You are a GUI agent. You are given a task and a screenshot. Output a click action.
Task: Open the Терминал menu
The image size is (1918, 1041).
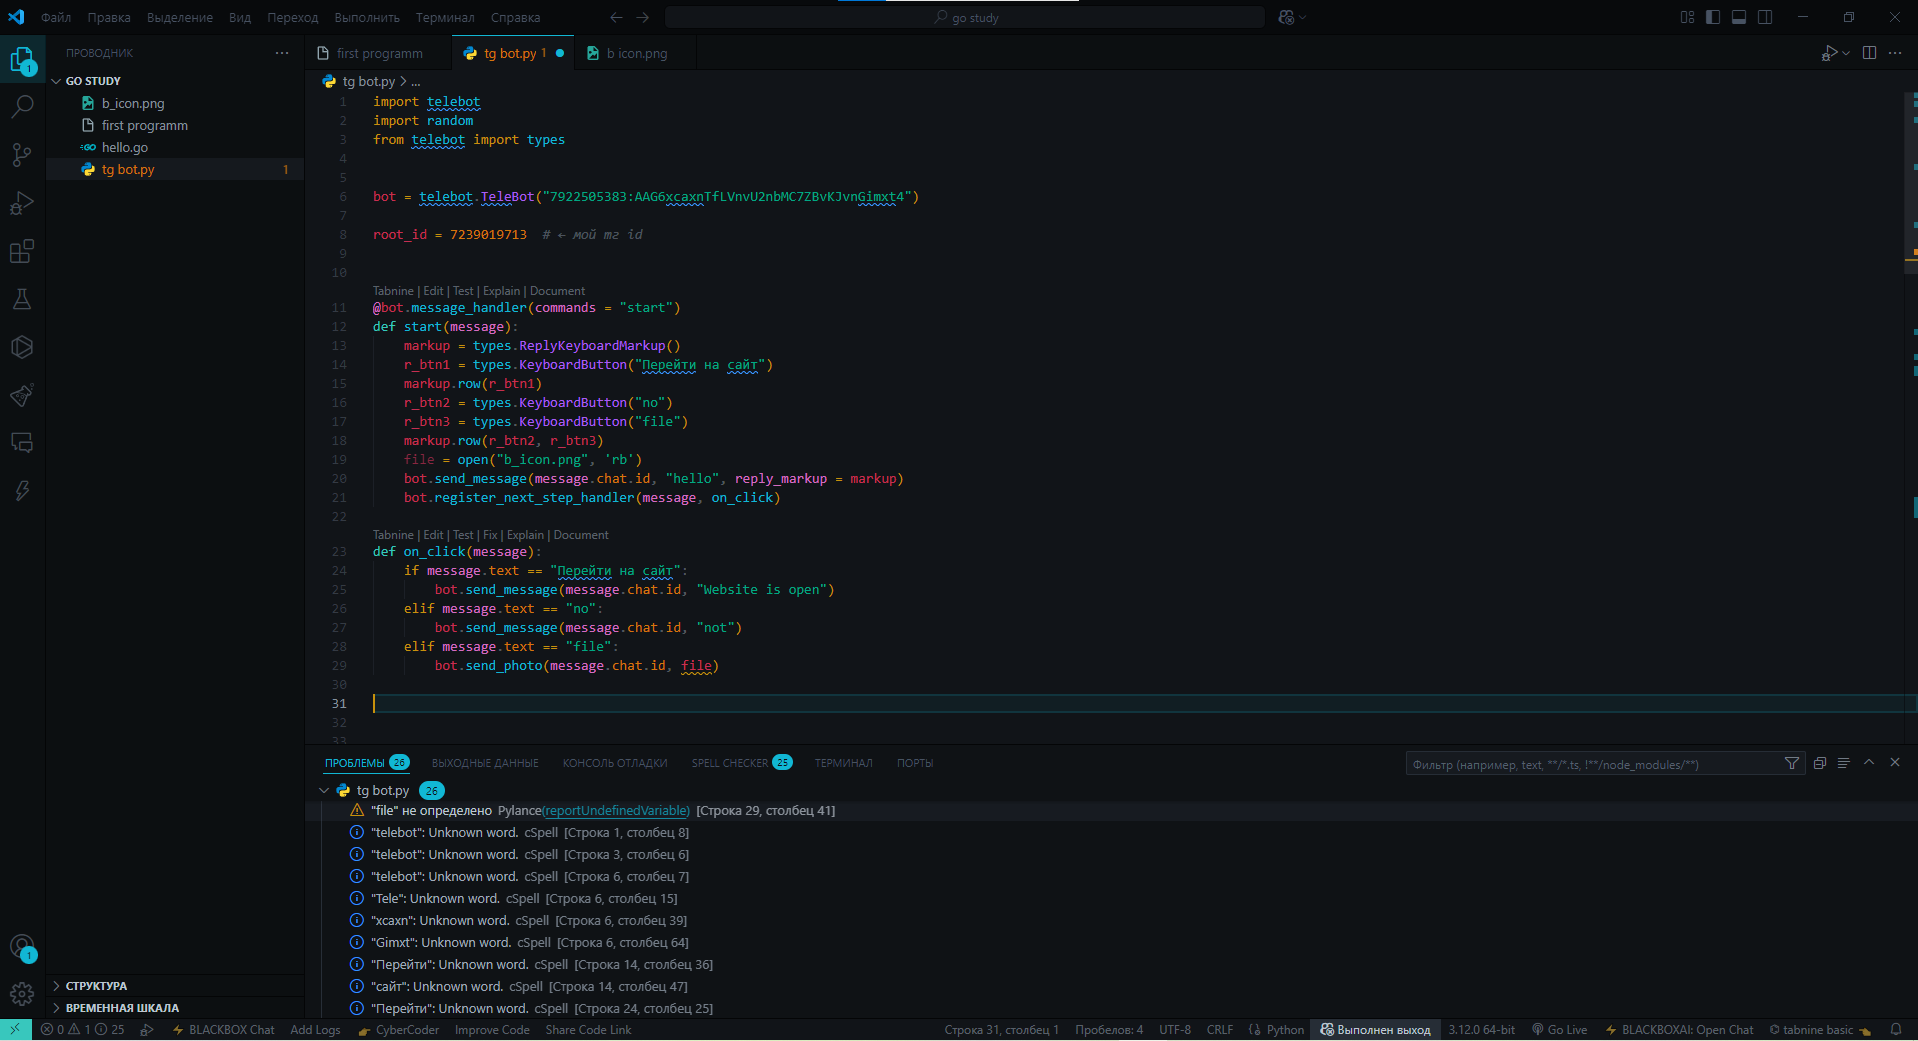click(x=445, y=17)
